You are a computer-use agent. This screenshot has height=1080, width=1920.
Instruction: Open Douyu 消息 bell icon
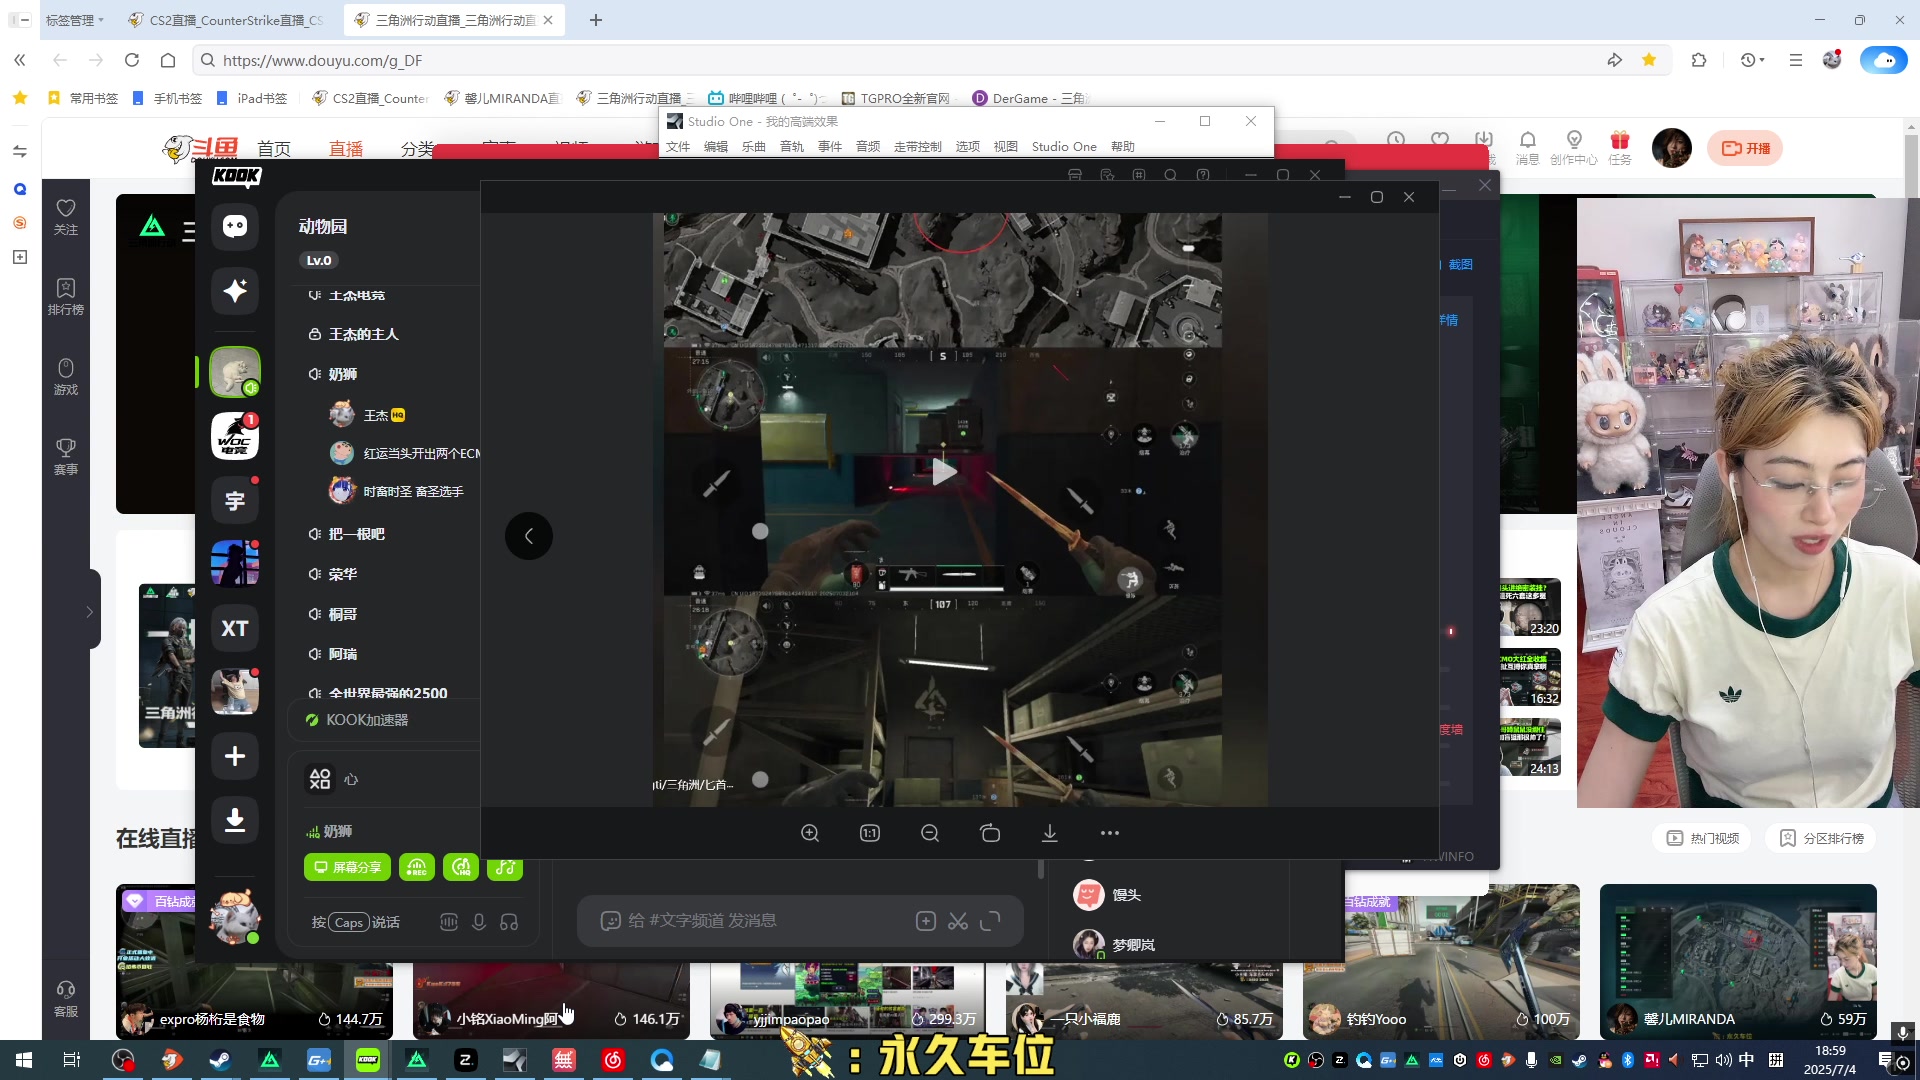point(1527,147)
